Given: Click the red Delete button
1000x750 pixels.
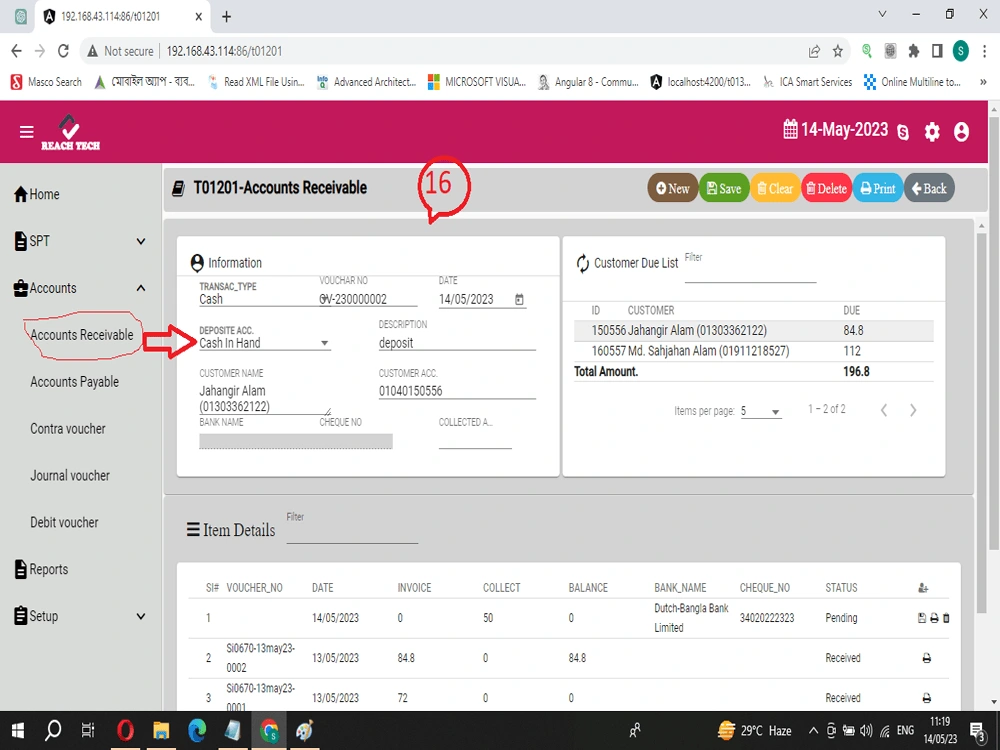Looking at the screenshot, I should (x=827, y=188).
